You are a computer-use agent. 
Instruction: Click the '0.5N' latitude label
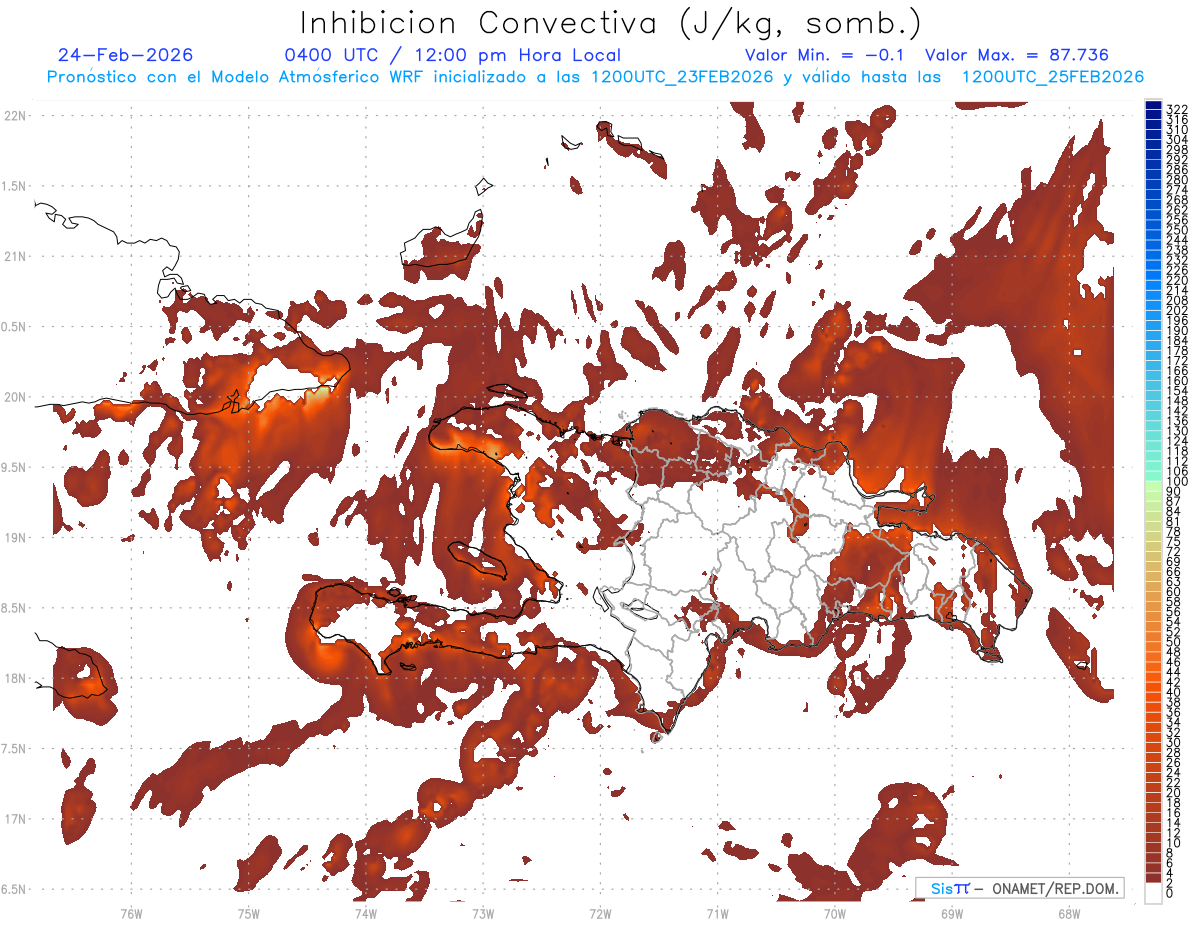[x=15, y=327]
